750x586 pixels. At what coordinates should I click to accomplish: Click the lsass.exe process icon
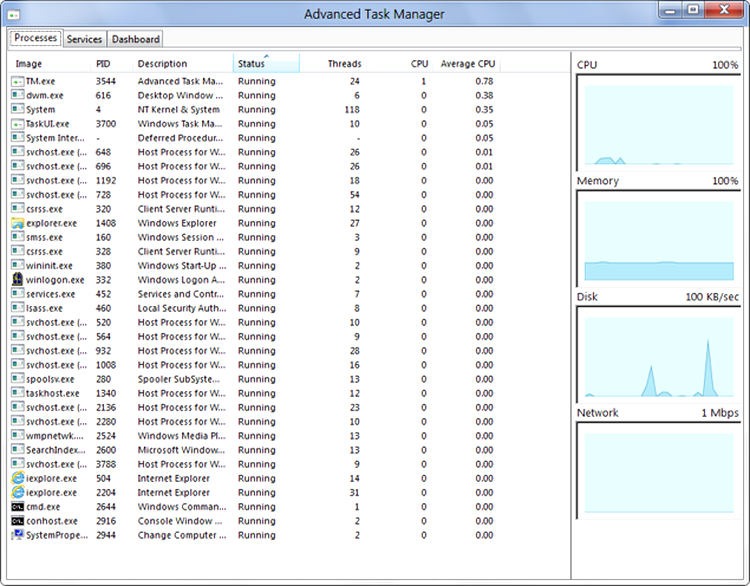(x=18, y=308)
